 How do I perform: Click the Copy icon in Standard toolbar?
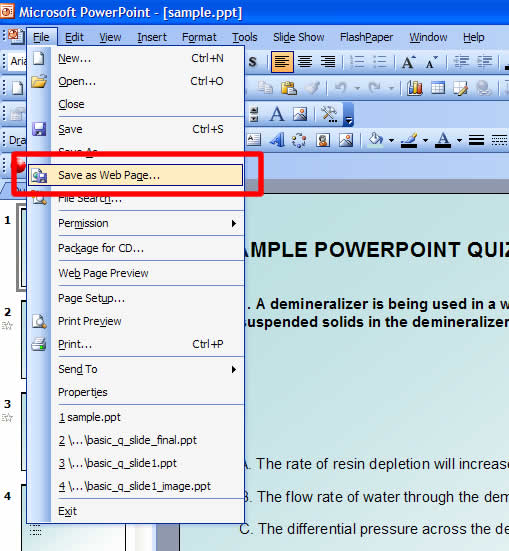coord(265,88)
